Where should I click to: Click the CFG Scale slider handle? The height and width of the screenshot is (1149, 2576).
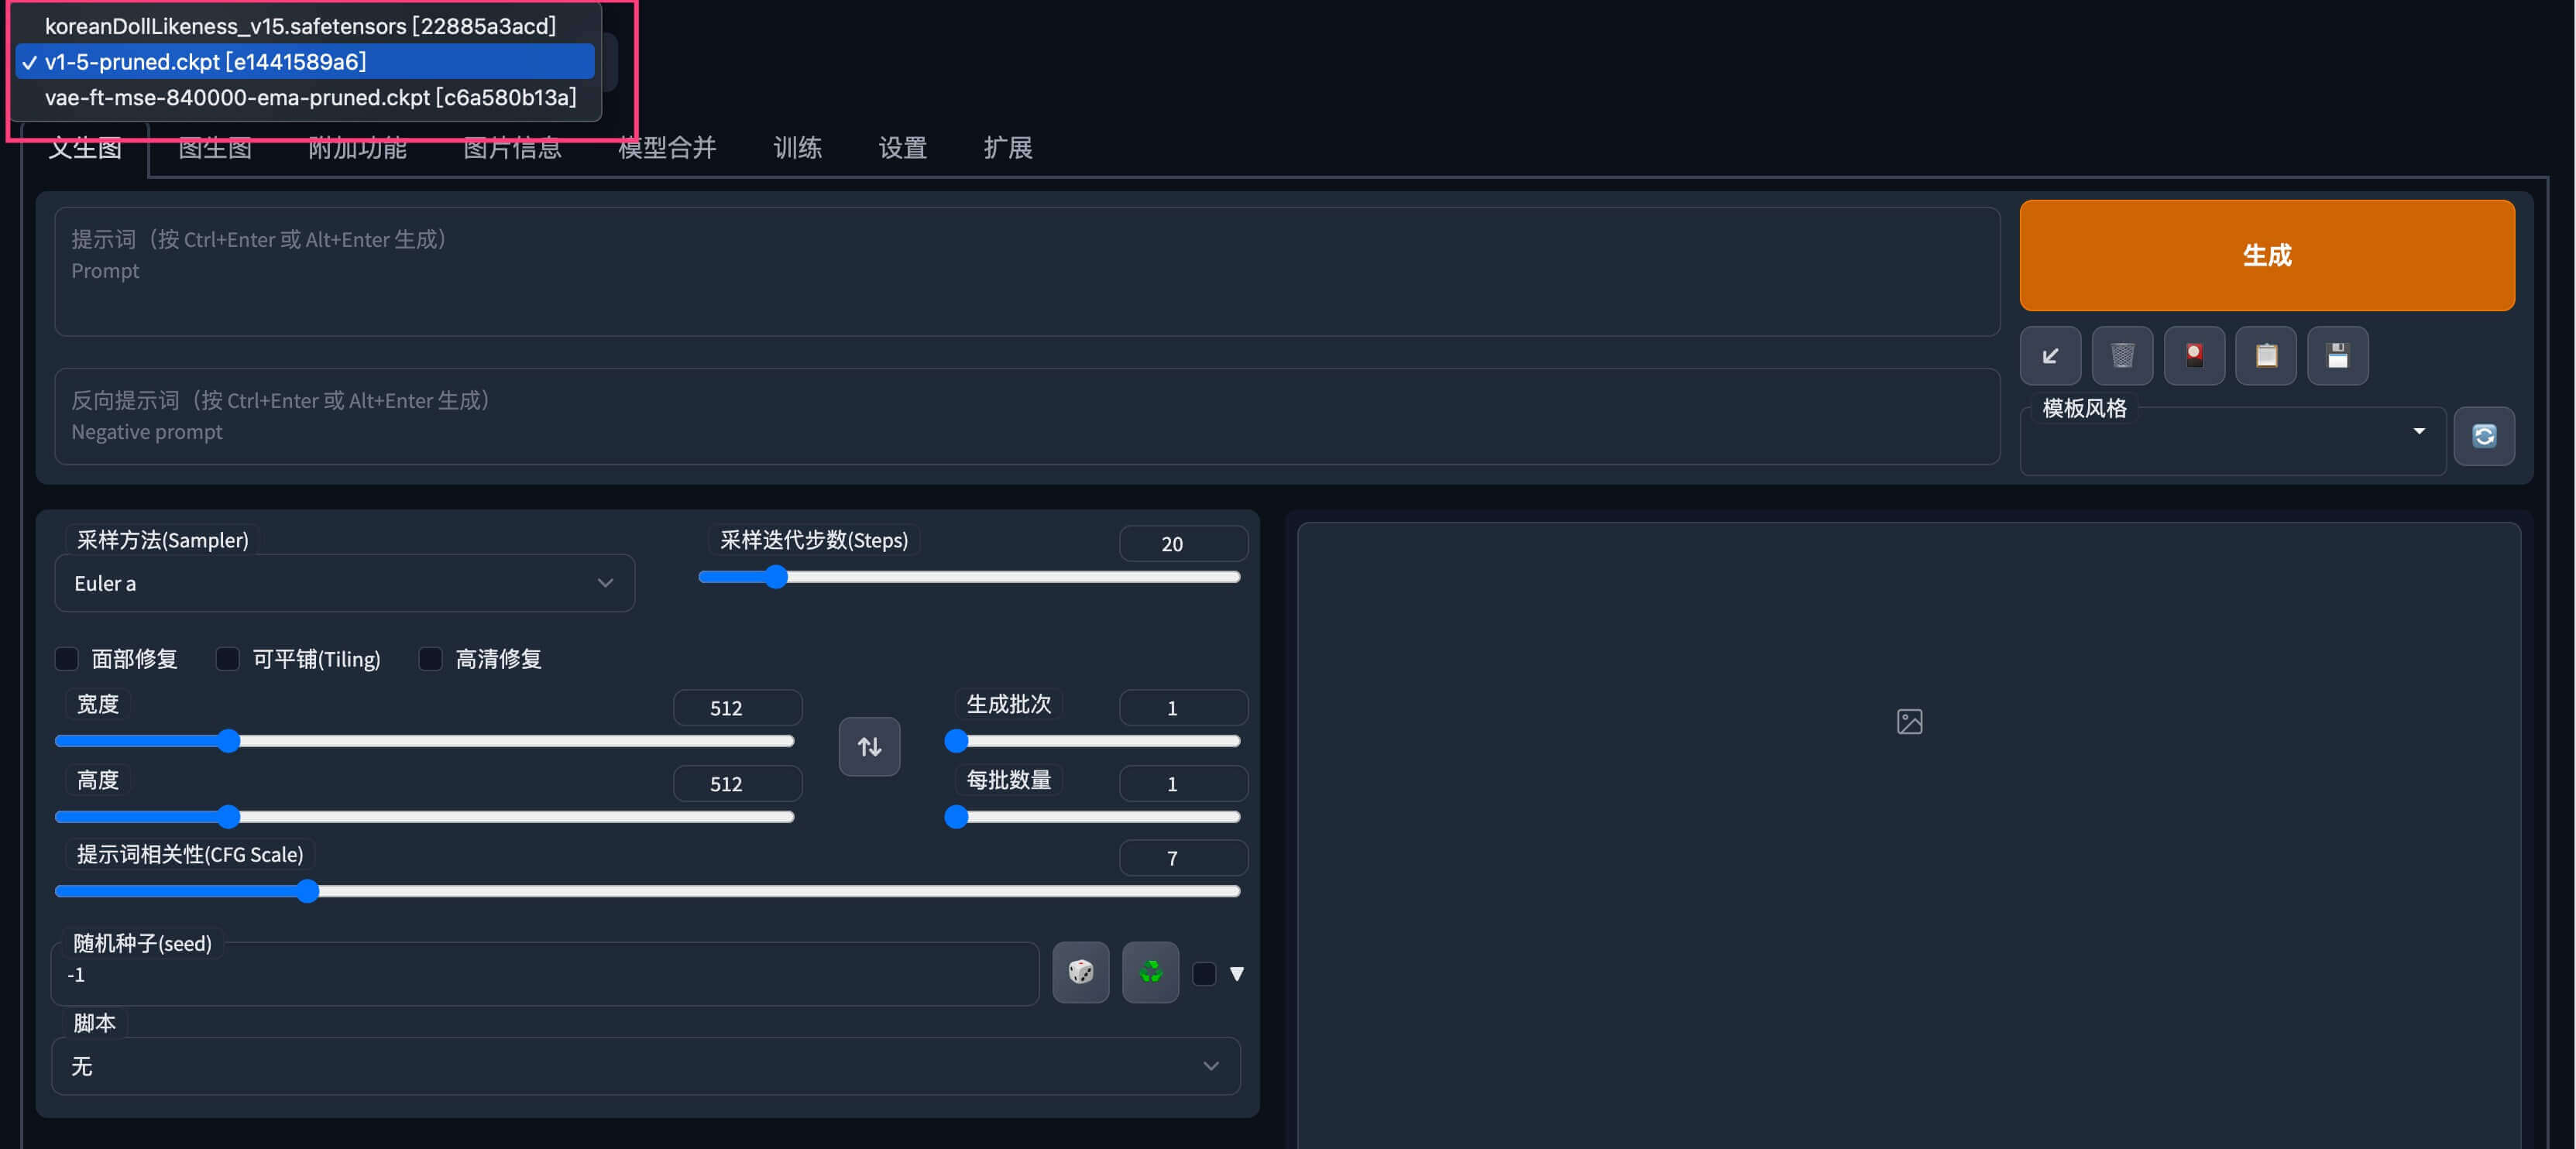(x=308, y=891)
